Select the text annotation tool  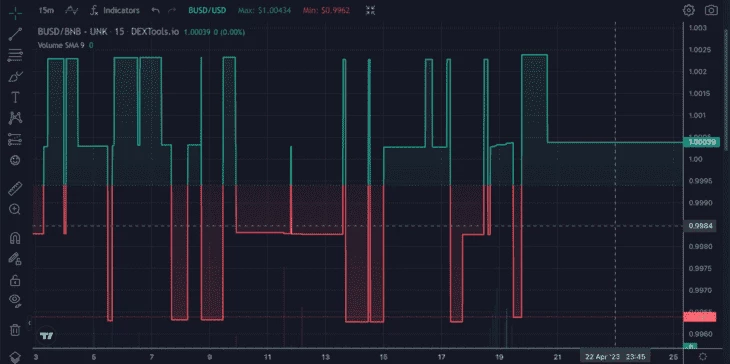(x=15, y=97)
